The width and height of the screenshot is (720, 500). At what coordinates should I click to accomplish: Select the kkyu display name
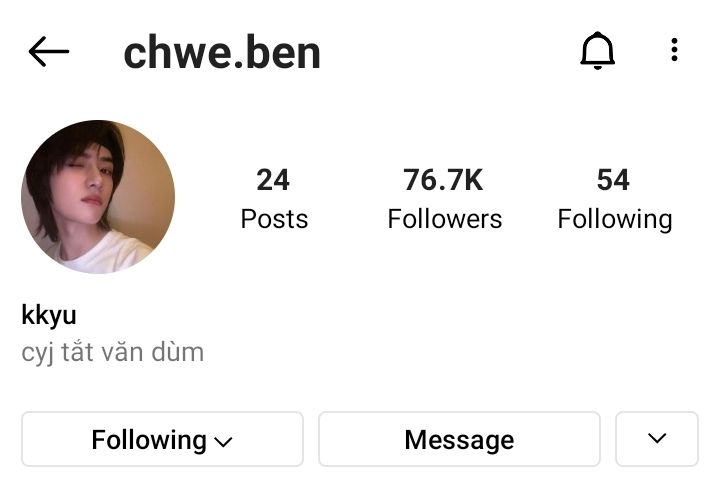click(49, 316)
